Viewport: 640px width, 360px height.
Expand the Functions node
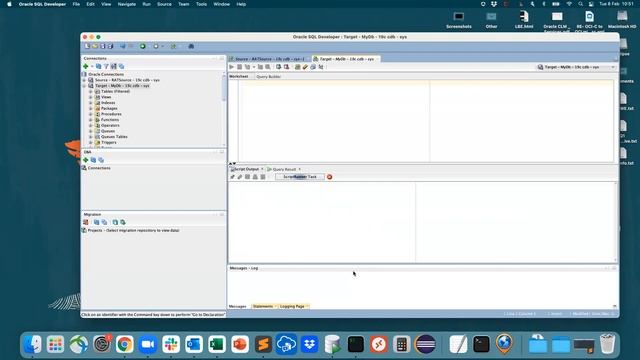coord(91,120)
